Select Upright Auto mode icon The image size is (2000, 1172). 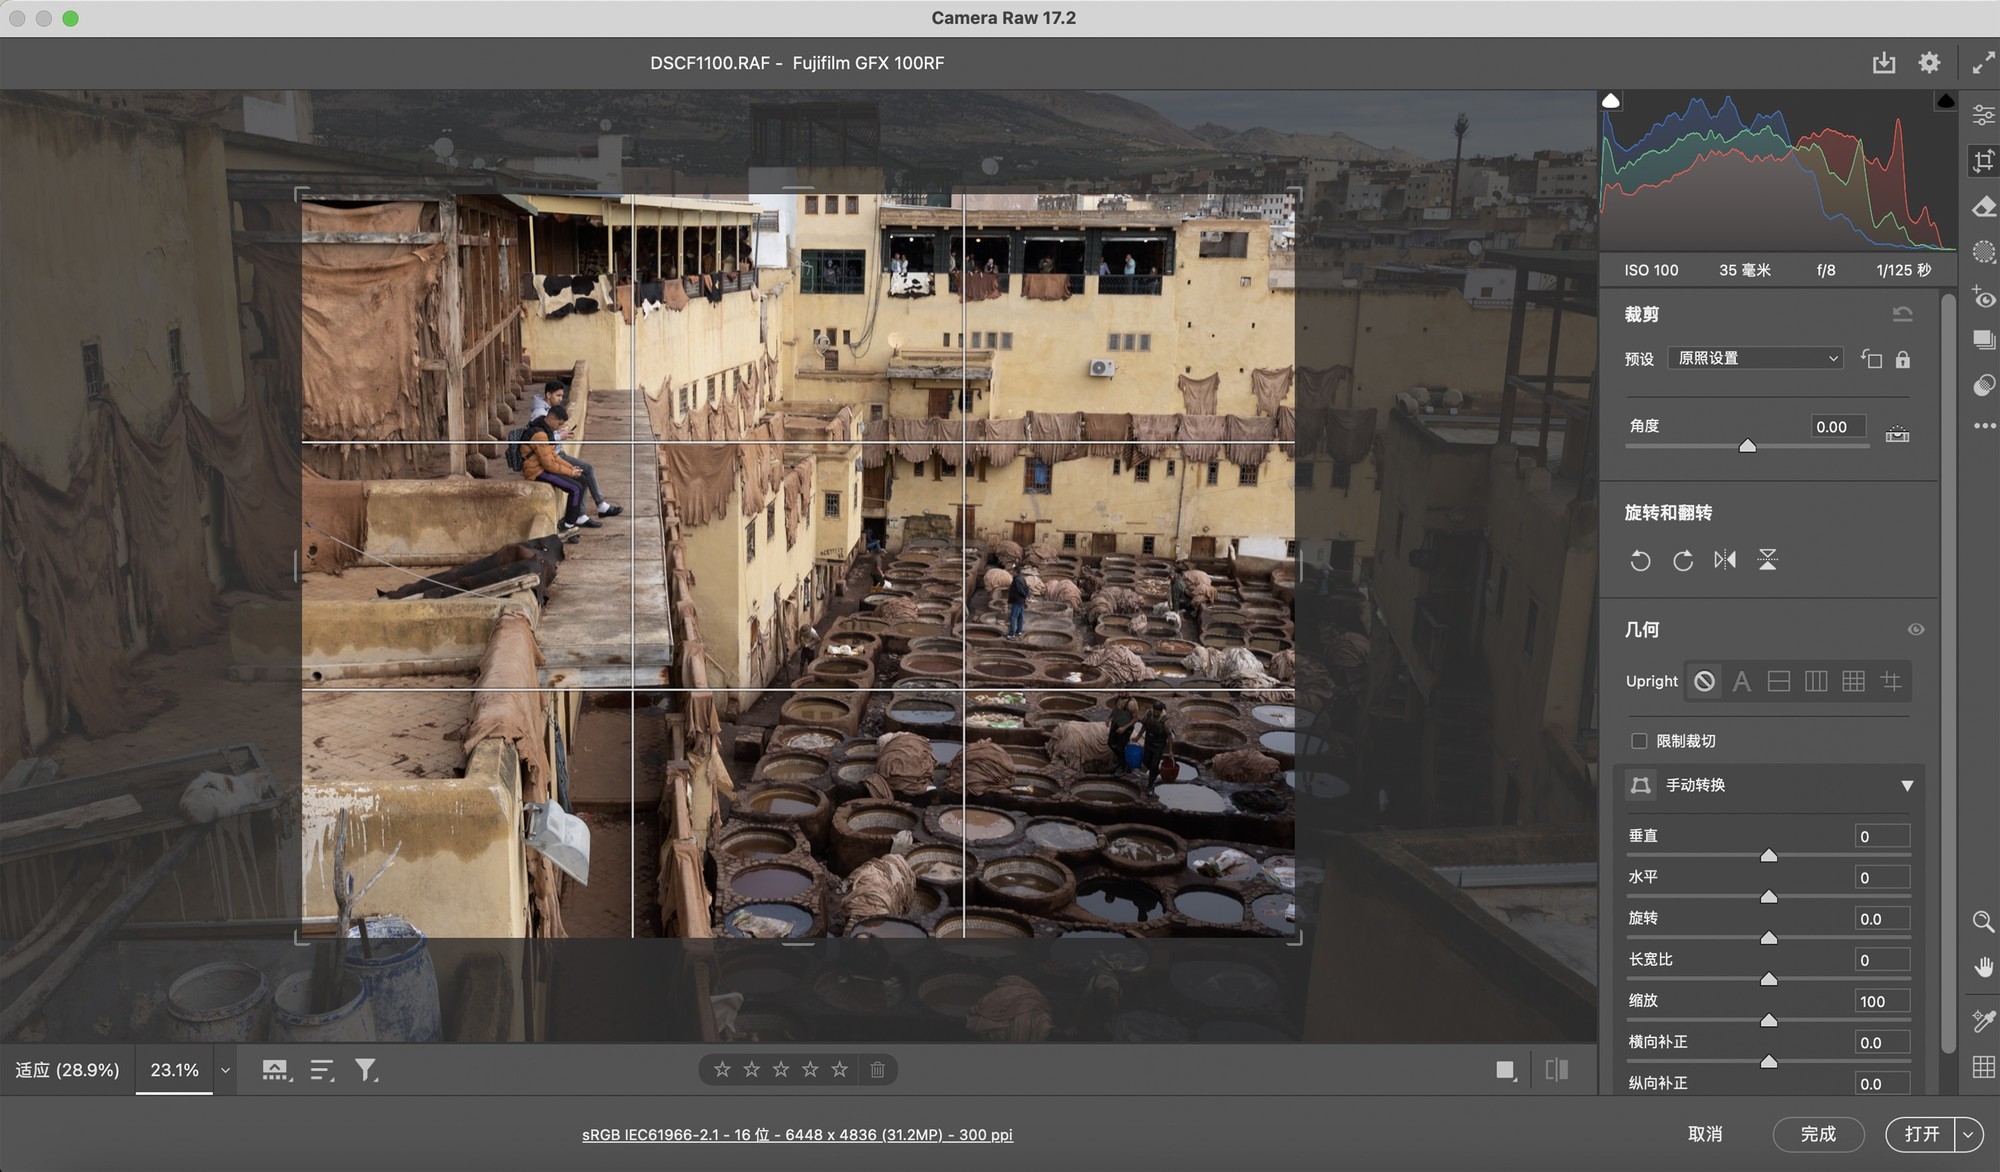tap(1741, 682)
